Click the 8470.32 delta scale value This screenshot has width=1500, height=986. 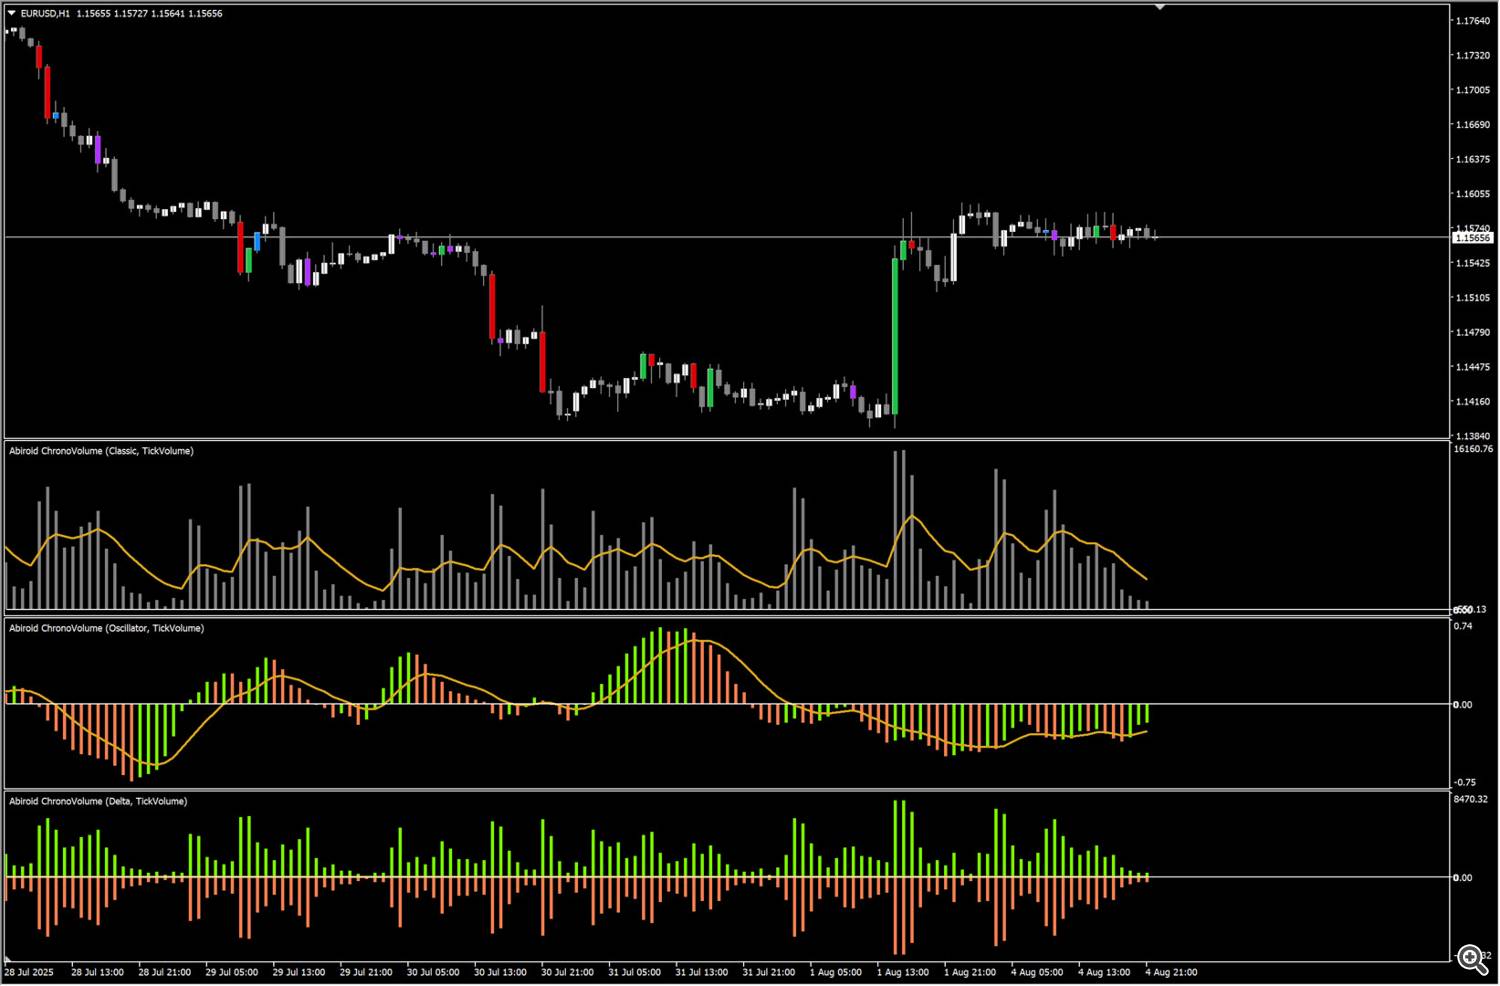(1470, 799)
